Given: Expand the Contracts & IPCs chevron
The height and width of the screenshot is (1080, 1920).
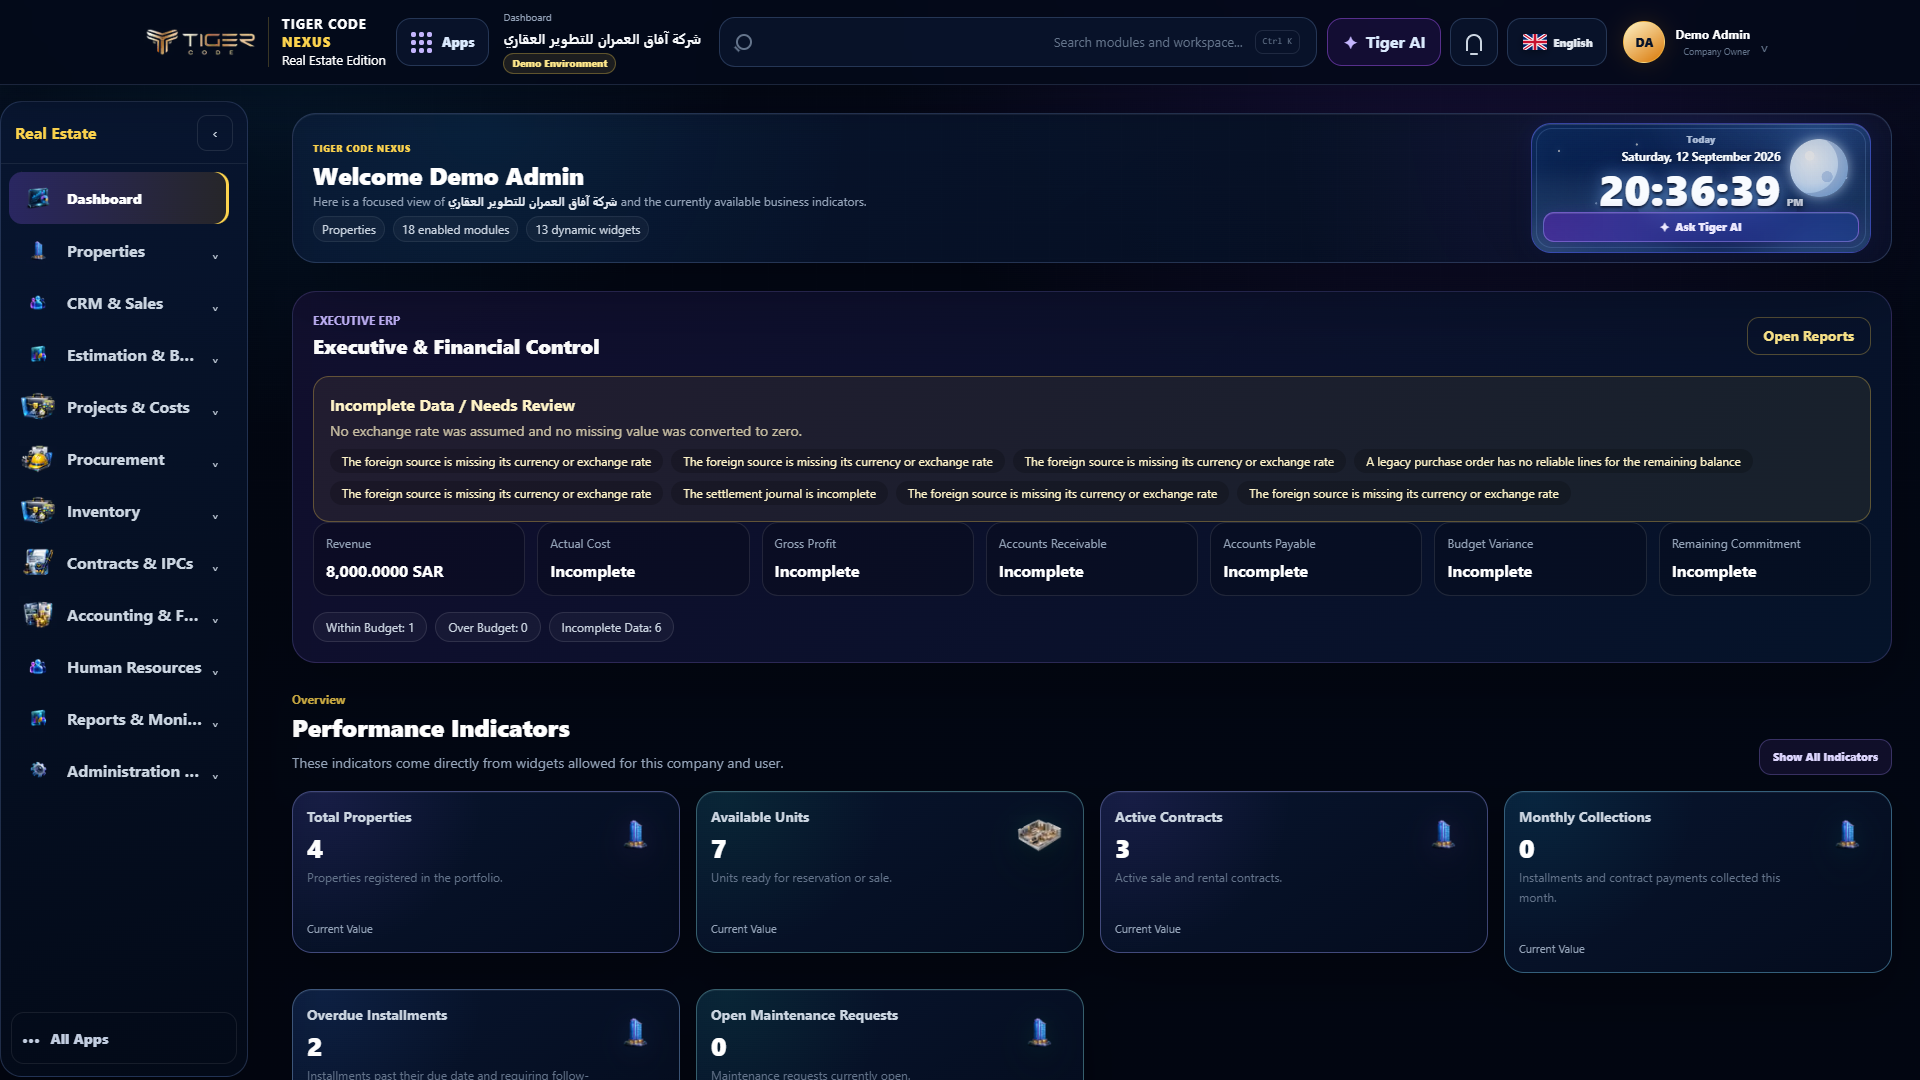Looking at the screenshot, I should pyautogui.click(x=215, y=569).
